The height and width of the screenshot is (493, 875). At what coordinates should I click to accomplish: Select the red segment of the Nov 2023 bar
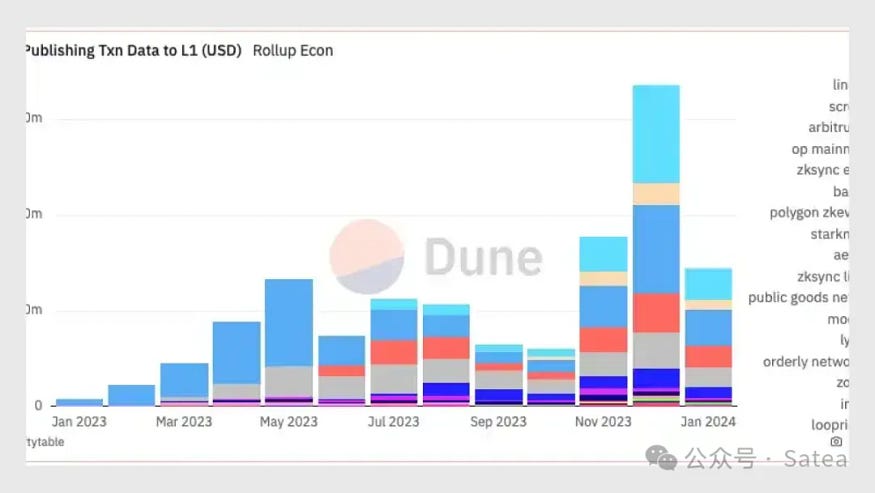coord(603,339)
